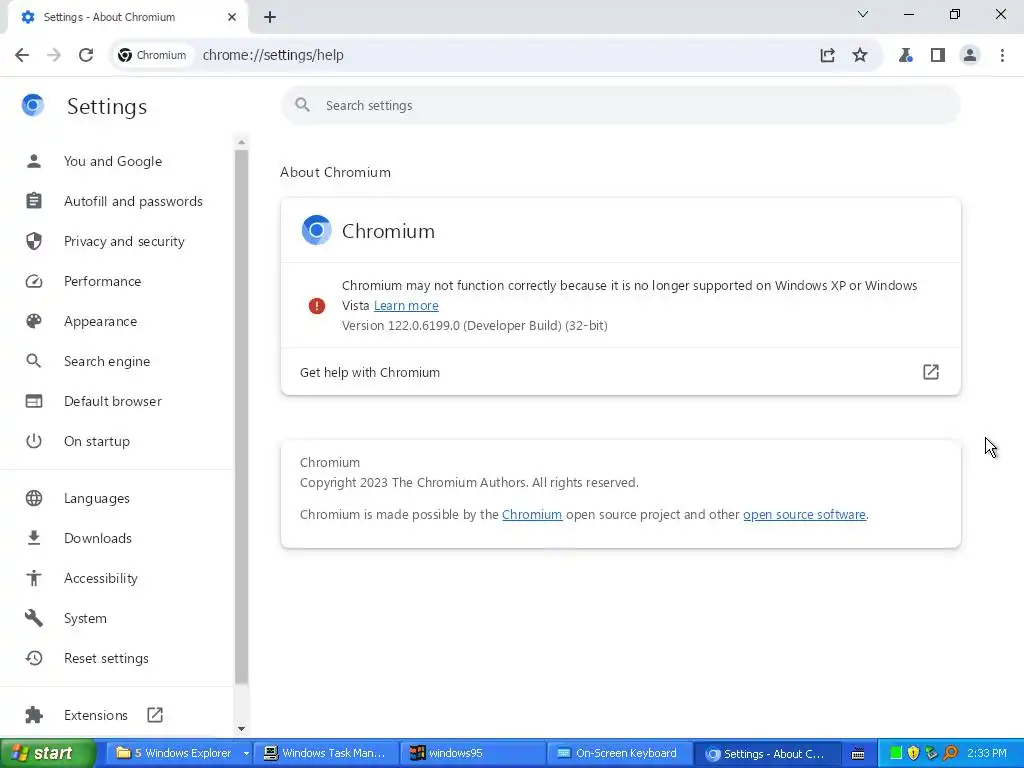The image size is (1024, 768).
Task: Click the person icon beside You and Google
Action: click(x=34, y=161)
